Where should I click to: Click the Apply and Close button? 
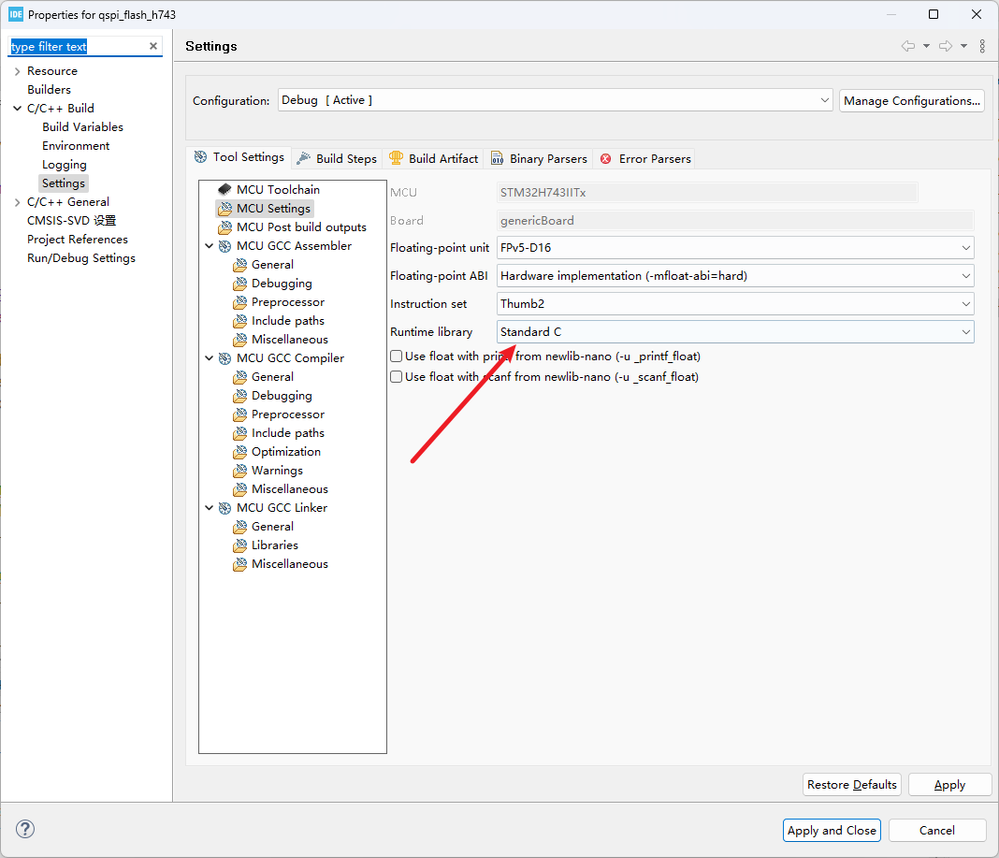coord(831,830)
